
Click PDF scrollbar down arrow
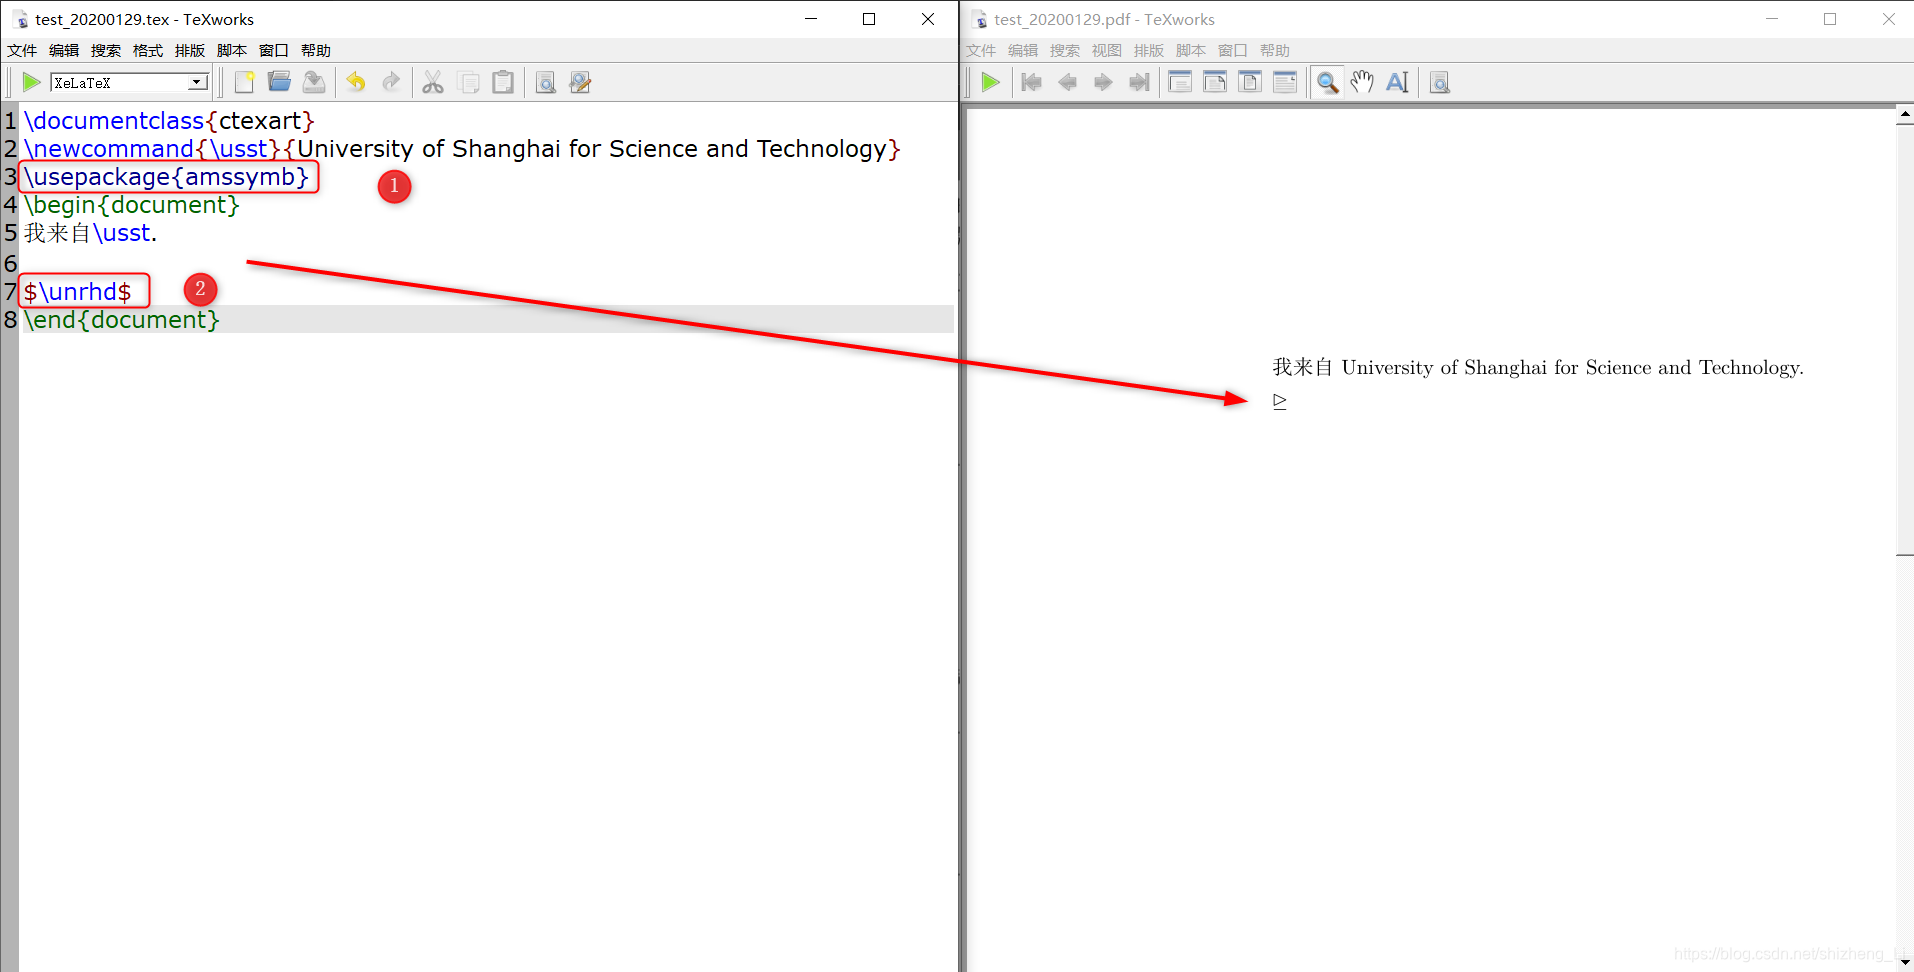tap(1905, 962)
